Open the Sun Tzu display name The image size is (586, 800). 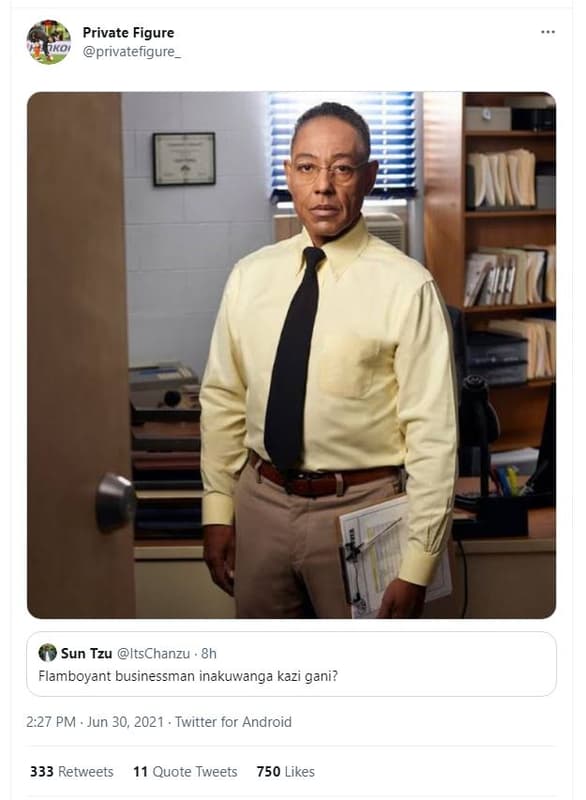86,654
